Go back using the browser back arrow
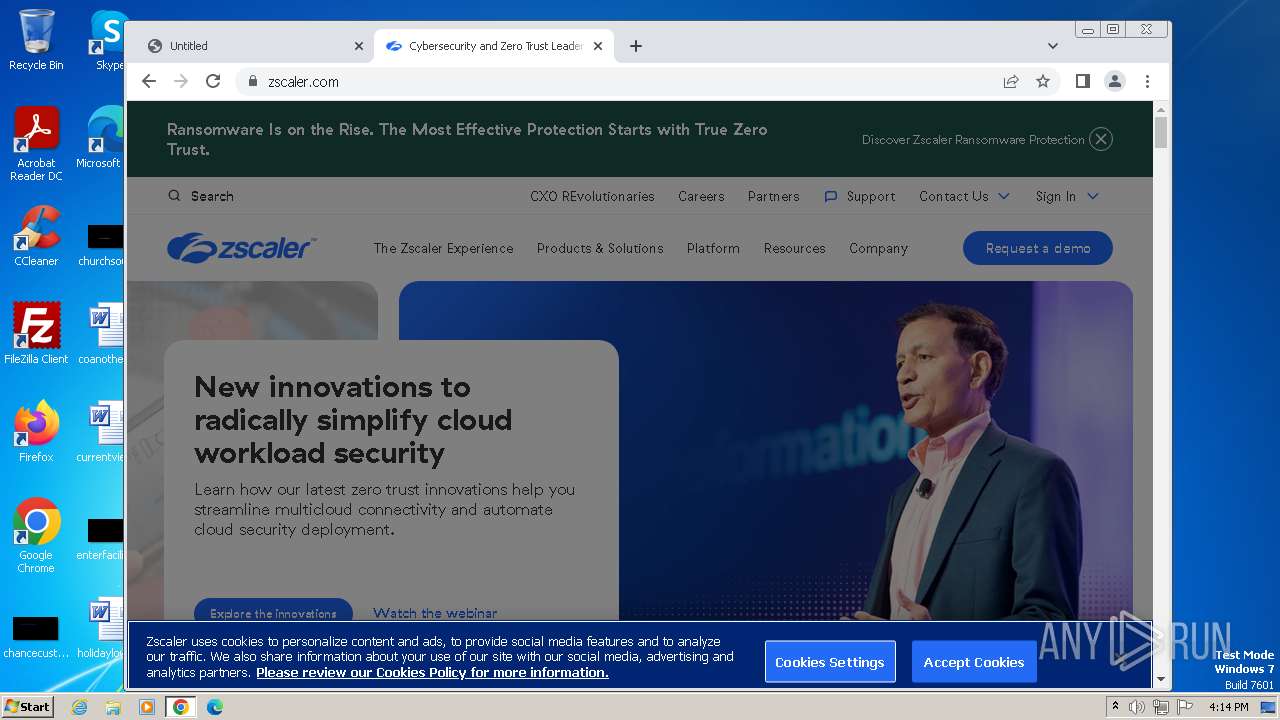Viewport: 1280px width, 720px height. coord(149,81)
